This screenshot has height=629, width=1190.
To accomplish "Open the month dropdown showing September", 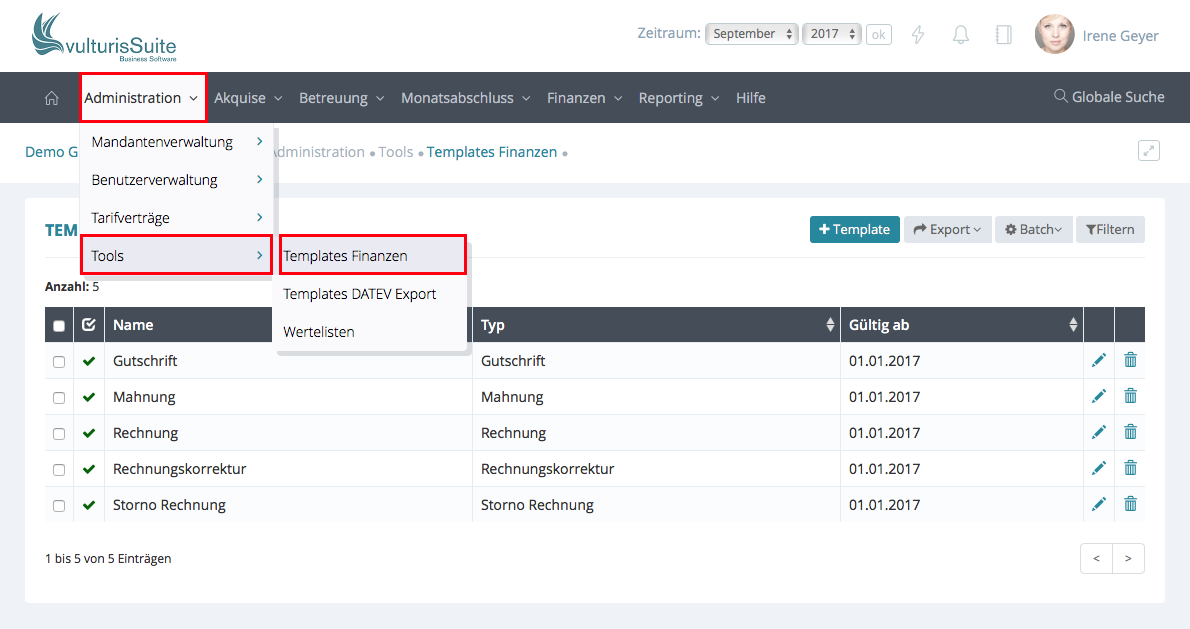I will 752,34.
